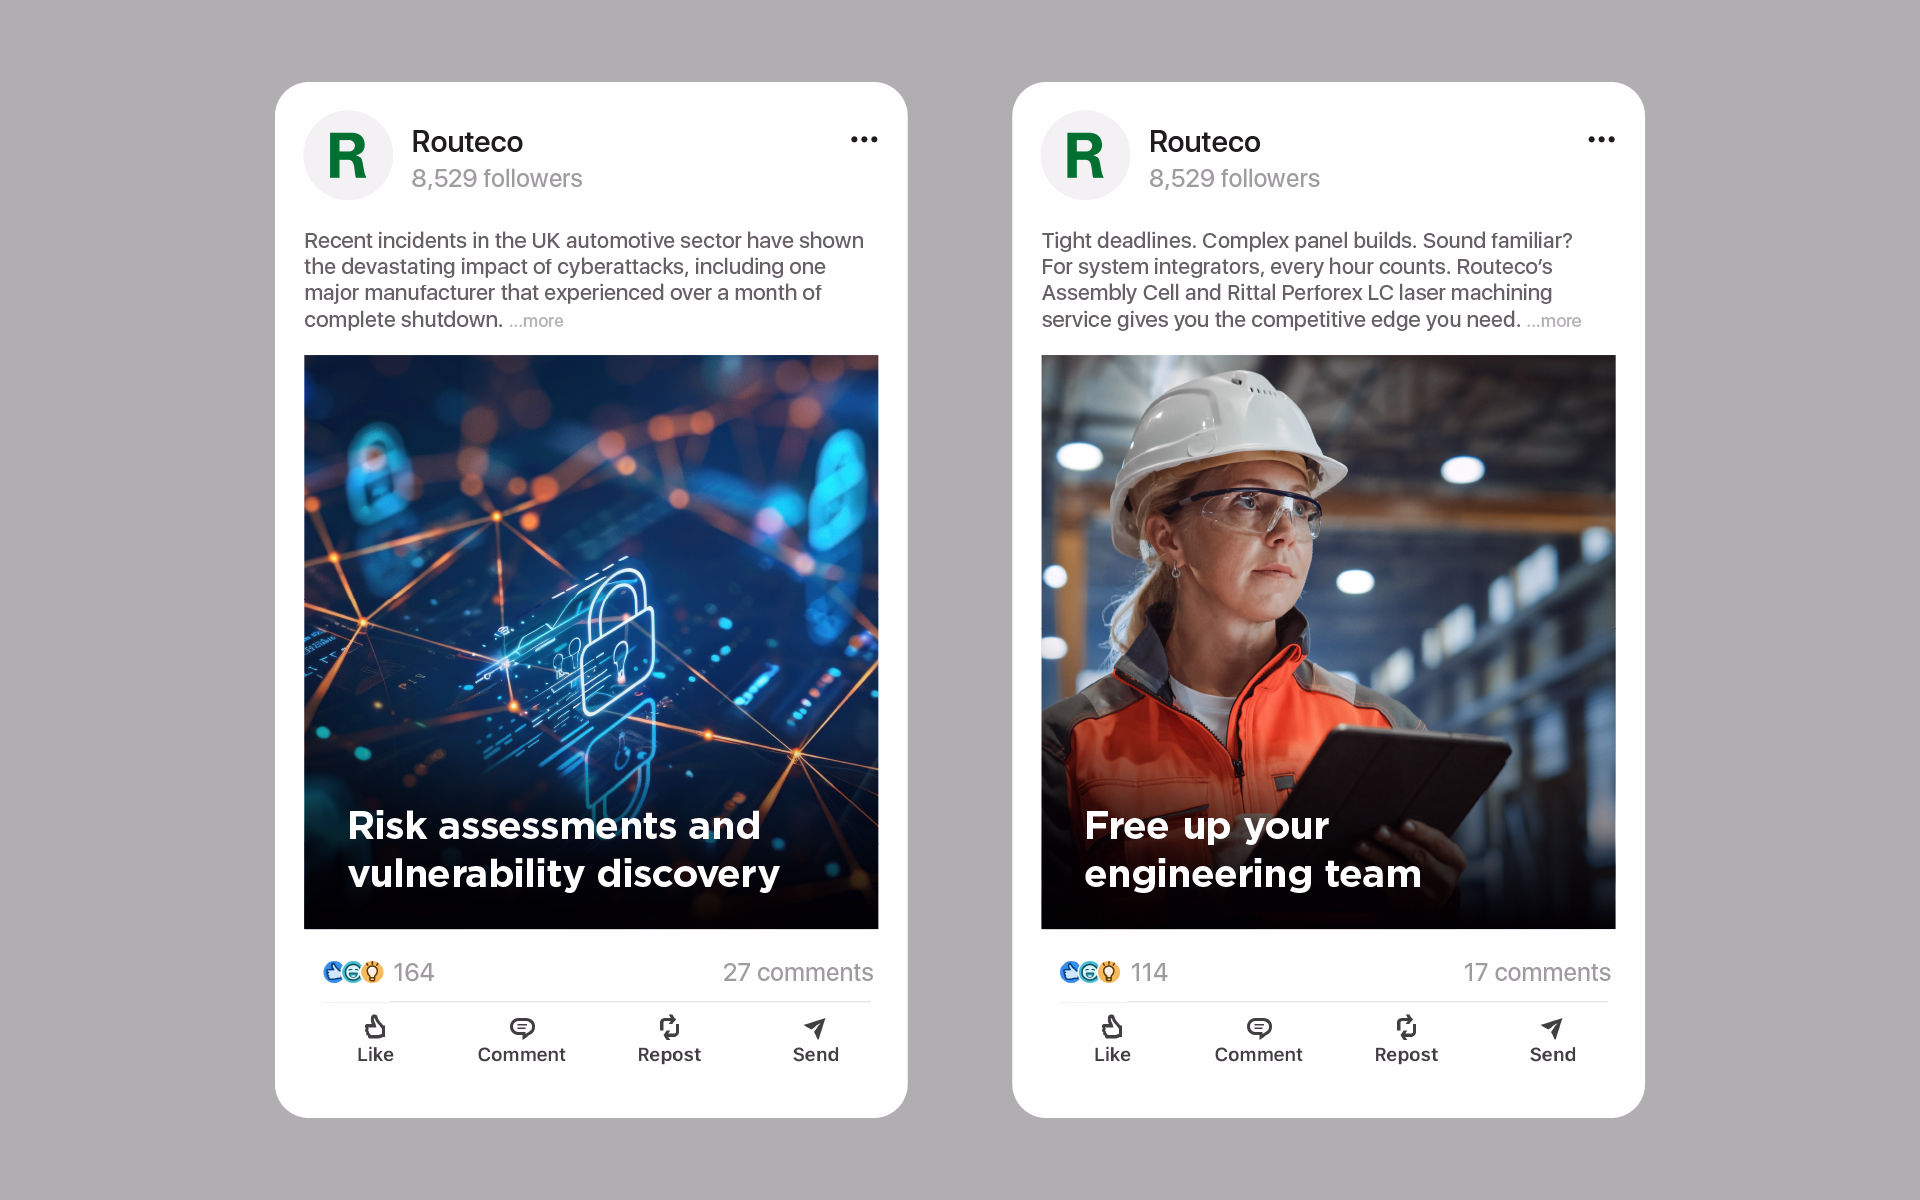Open the engineer with hard hat image
The width and height of the screenshot is (1920, 1200).
tap(1328, 600)
